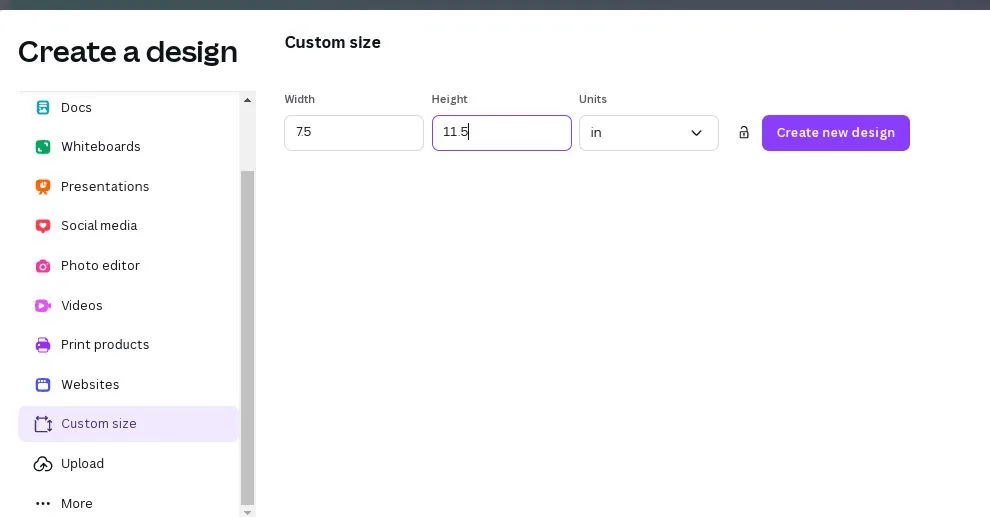
Task: Click the green Whiteboards icon
Action: (43, 147)
